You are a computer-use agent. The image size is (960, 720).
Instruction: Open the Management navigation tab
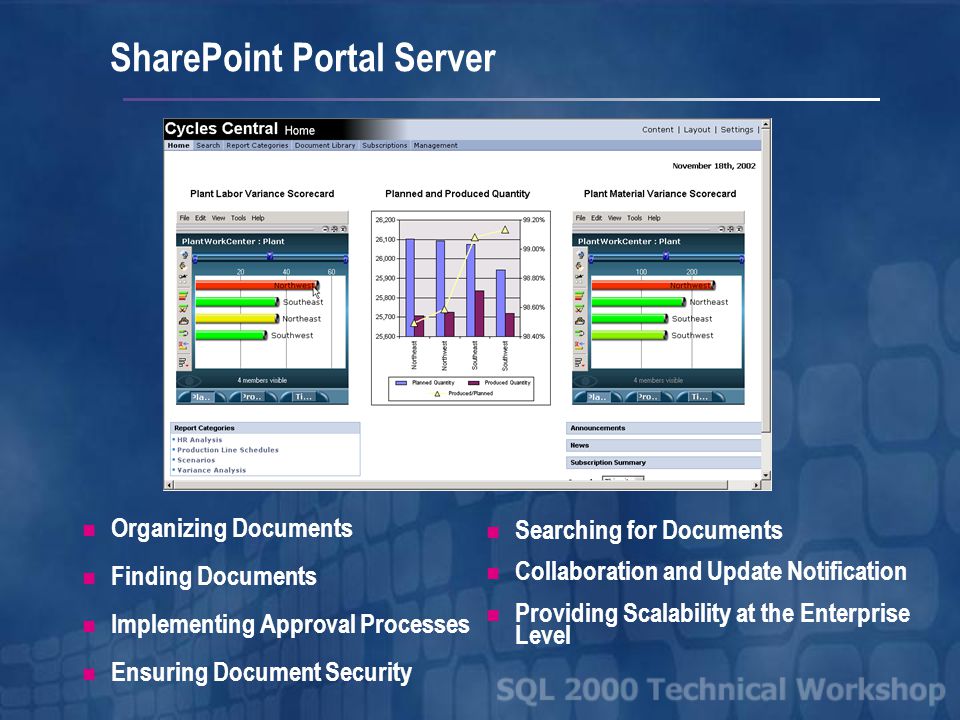pyautogui.click(x=435, y=146)
